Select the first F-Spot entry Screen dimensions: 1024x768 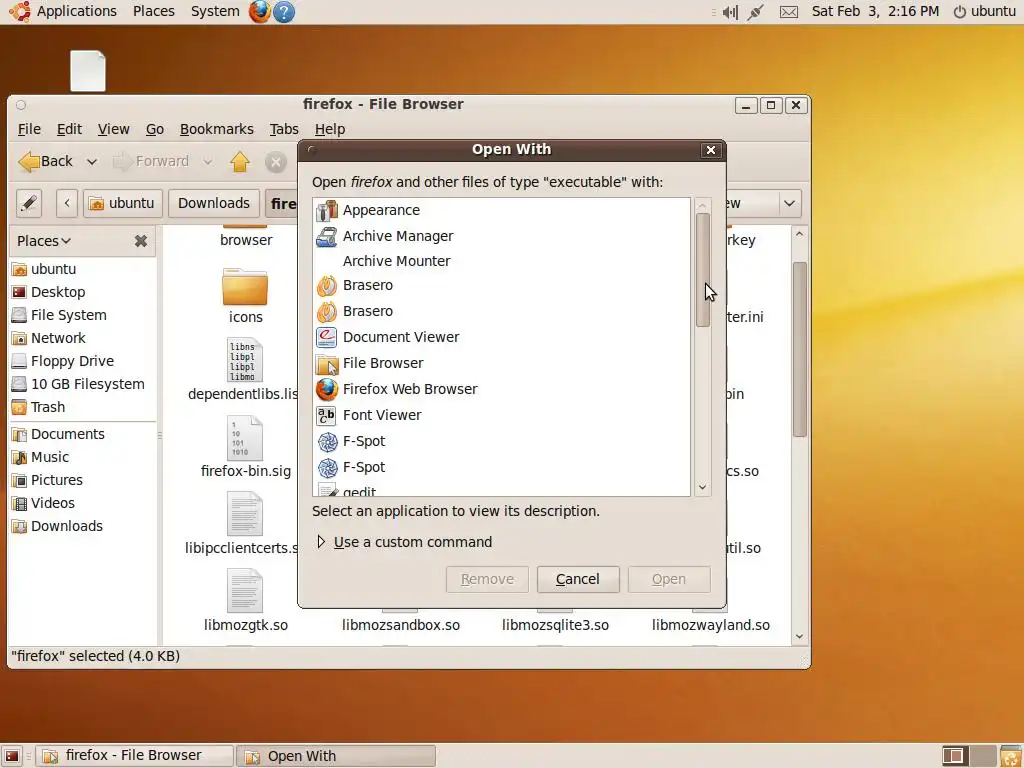pos(501,441)
